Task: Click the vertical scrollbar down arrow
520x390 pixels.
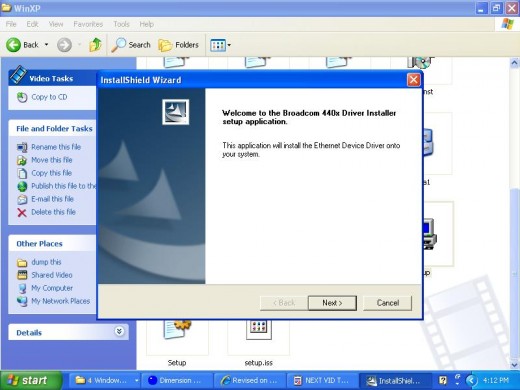Action: point(514,365)
